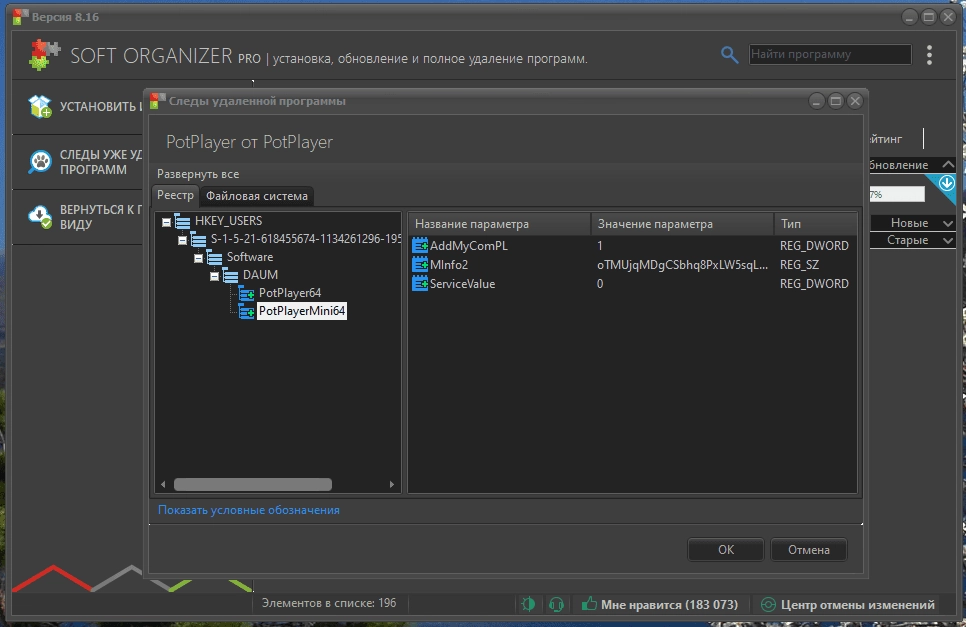
Task: Click Развернуть все link
Action: (x=198, y=174)
